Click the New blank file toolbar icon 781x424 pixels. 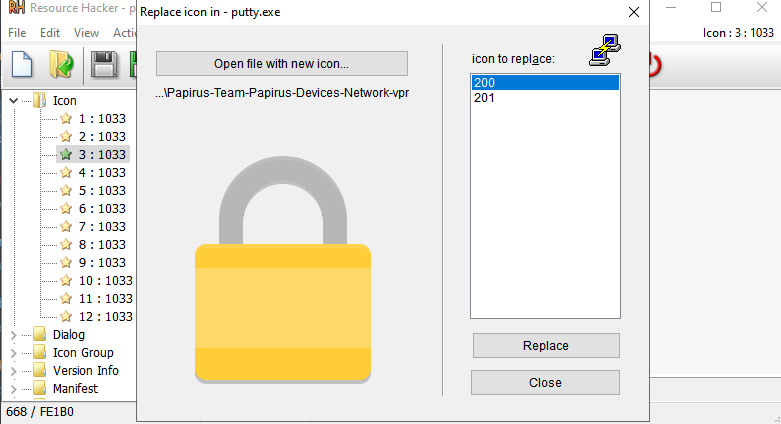click(x=22, y=66)
